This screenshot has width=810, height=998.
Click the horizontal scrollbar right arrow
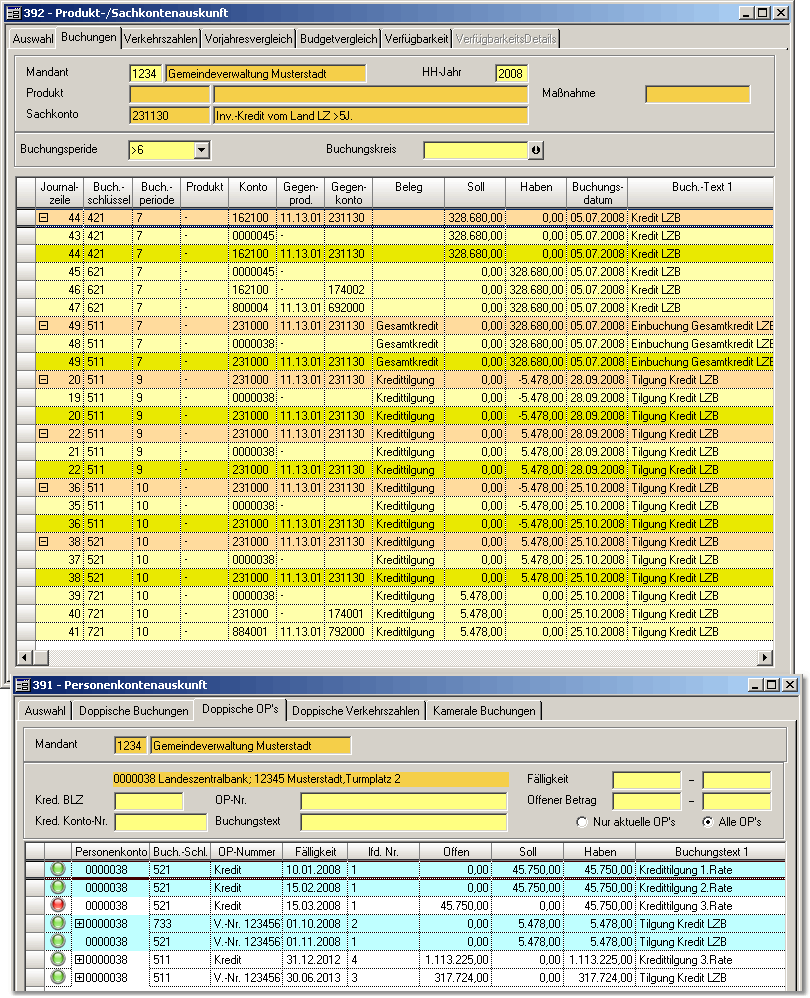[765, 657]
